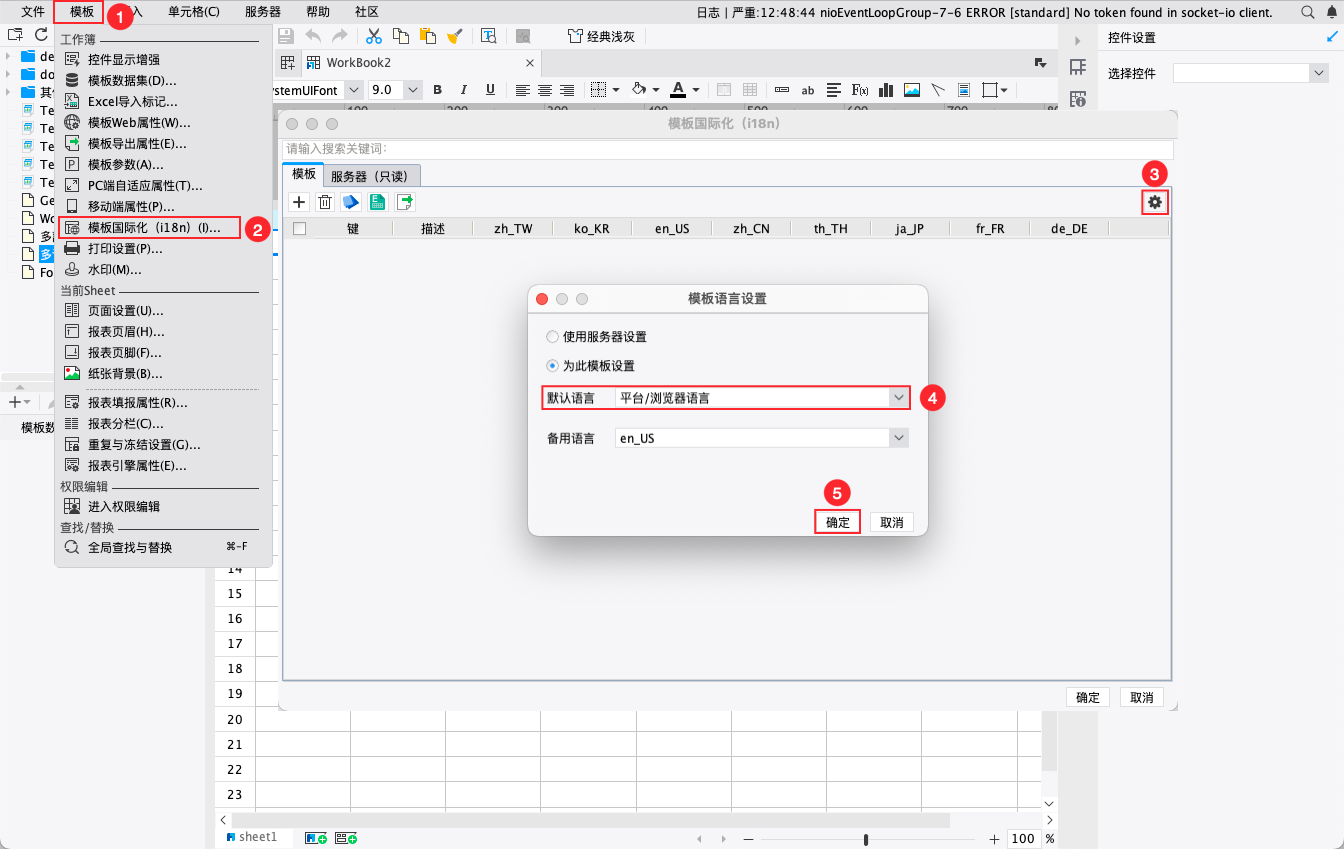Click 取消 at bottom of 模板国际化 dialog
The image size is (1344, 849).
click(x=1142, y=698)
